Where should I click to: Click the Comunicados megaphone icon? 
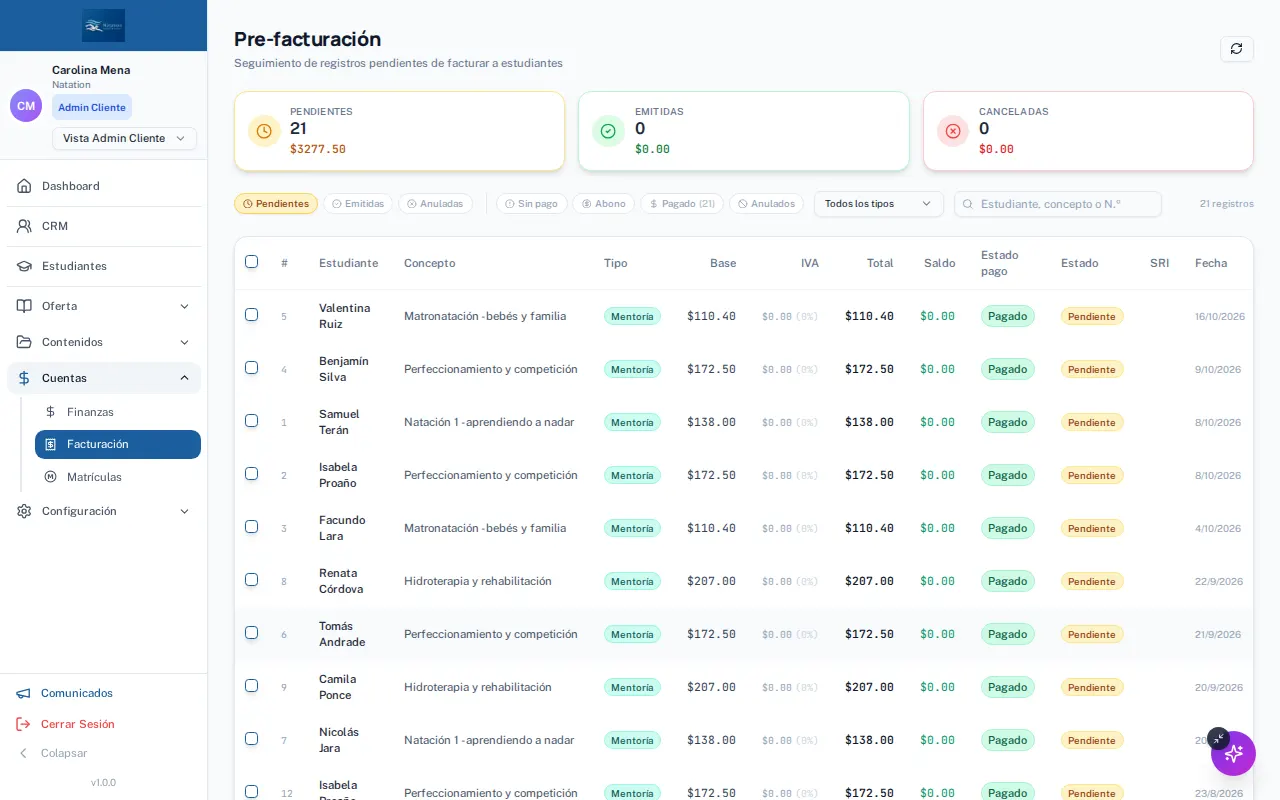pyautogui.click(x=23, y=693)
